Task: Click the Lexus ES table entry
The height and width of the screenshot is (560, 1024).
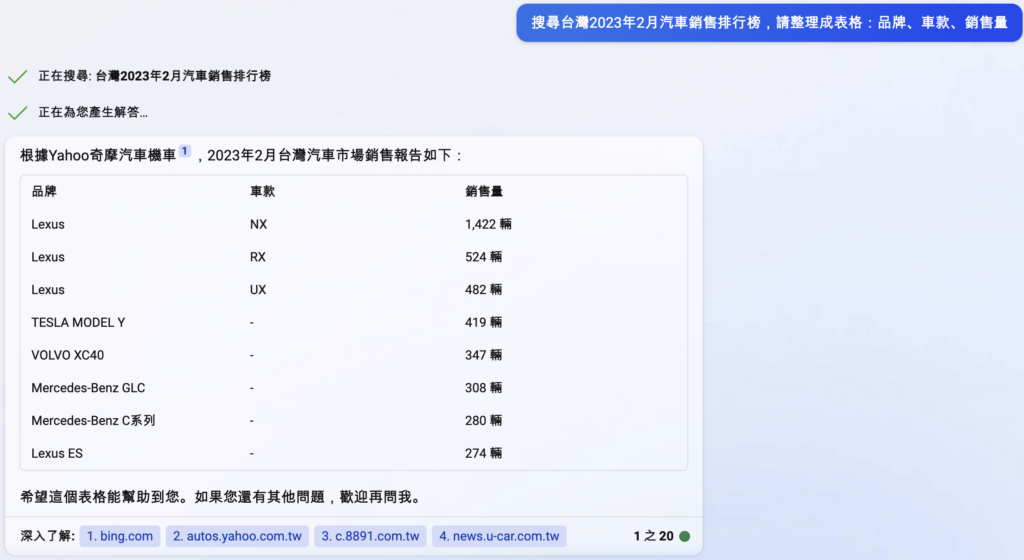Action: click(57, 453)
